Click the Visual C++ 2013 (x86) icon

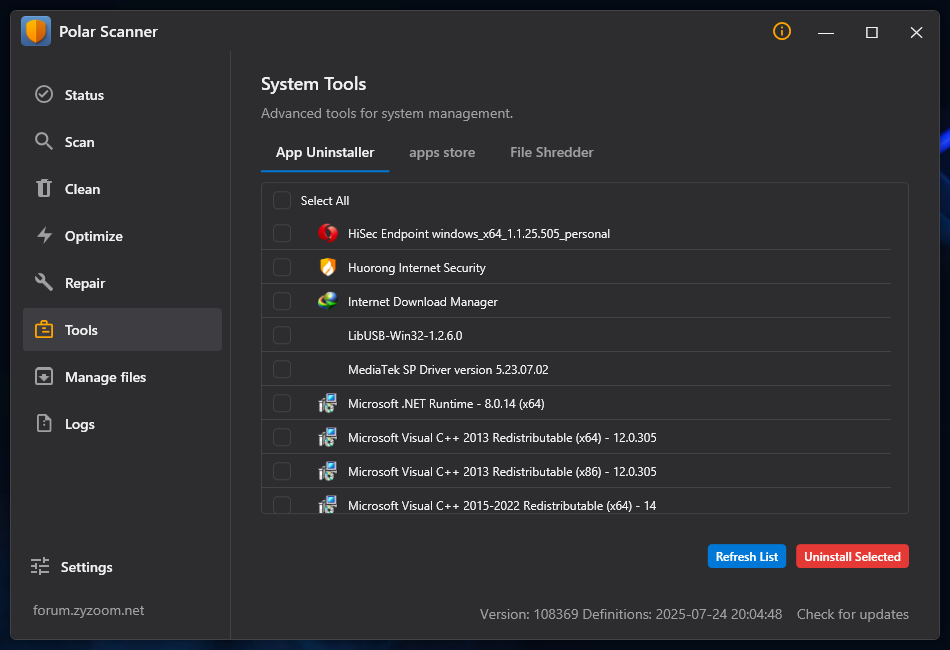coord(328,471)
